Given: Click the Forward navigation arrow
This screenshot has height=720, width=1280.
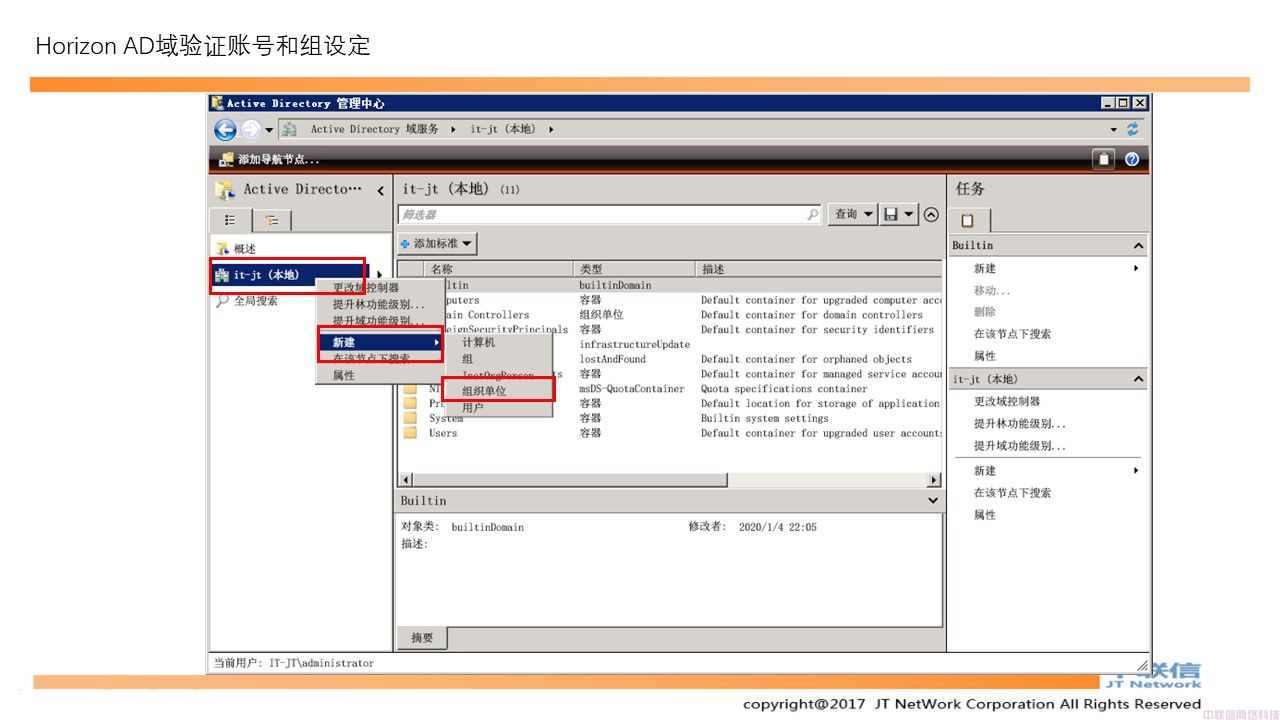Looking at the screenshot, I should (x=250, y=129).
